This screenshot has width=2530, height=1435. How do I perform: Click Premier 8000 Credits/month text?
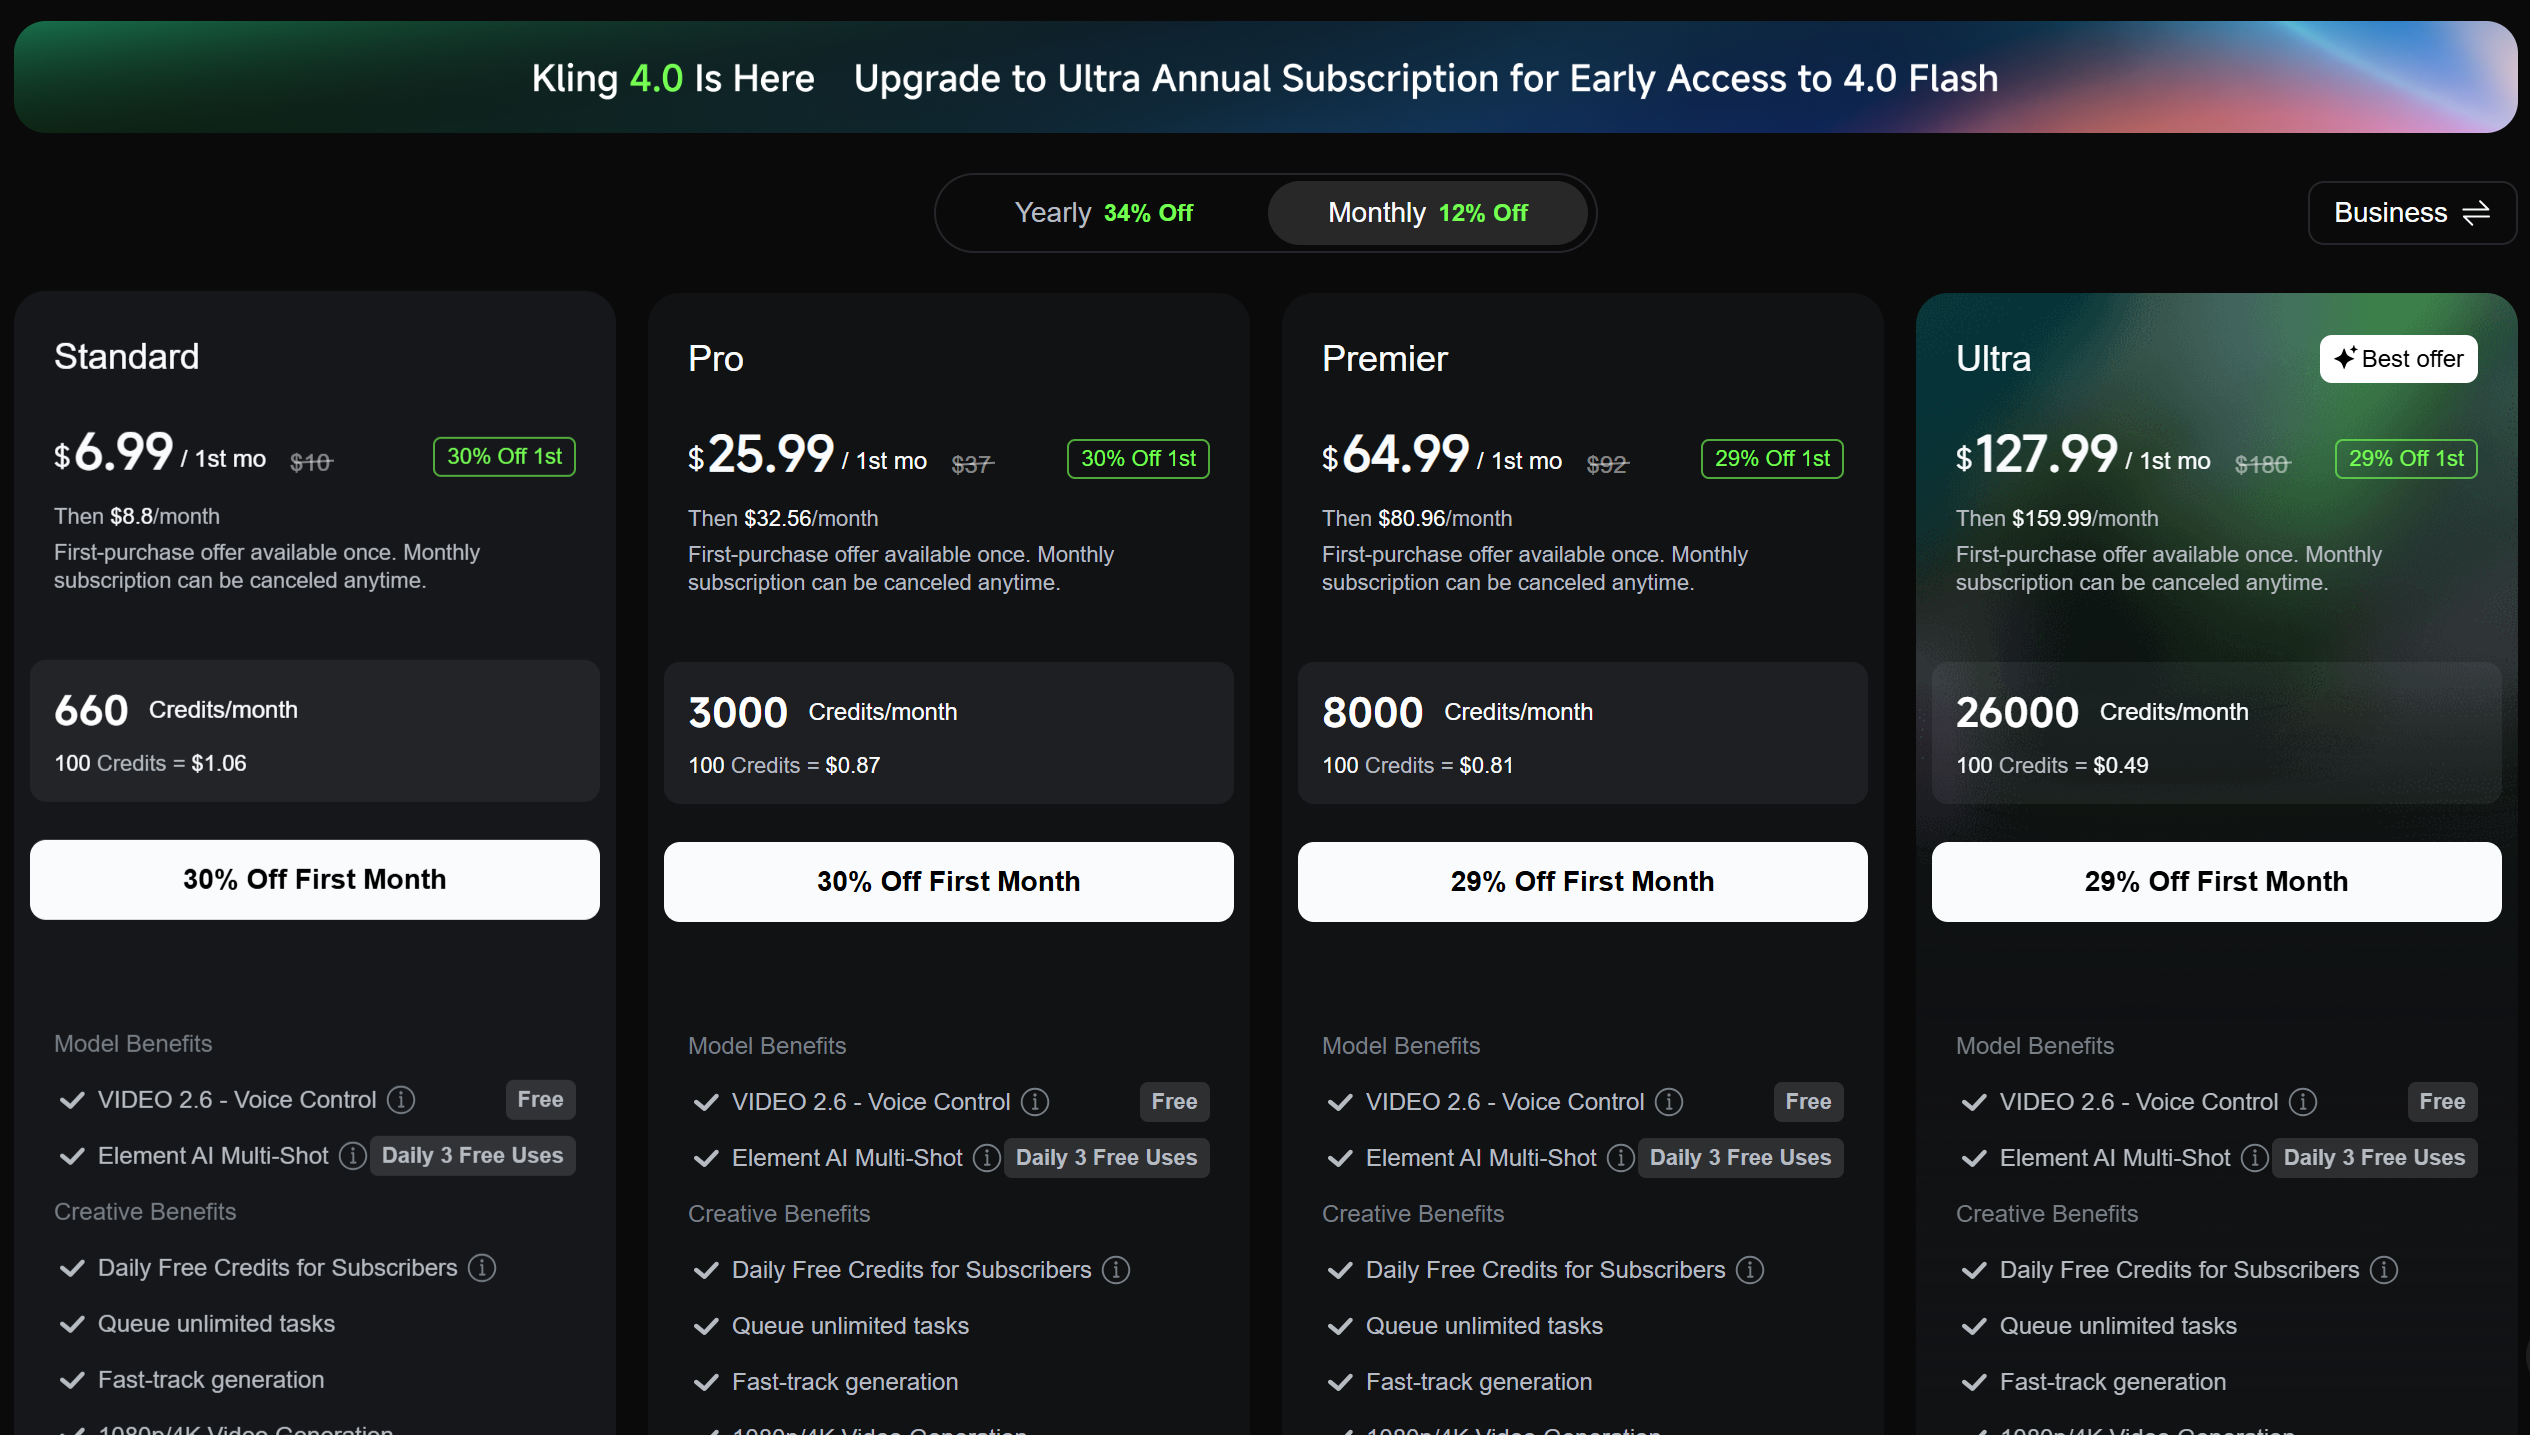[x=1458, y=712]
